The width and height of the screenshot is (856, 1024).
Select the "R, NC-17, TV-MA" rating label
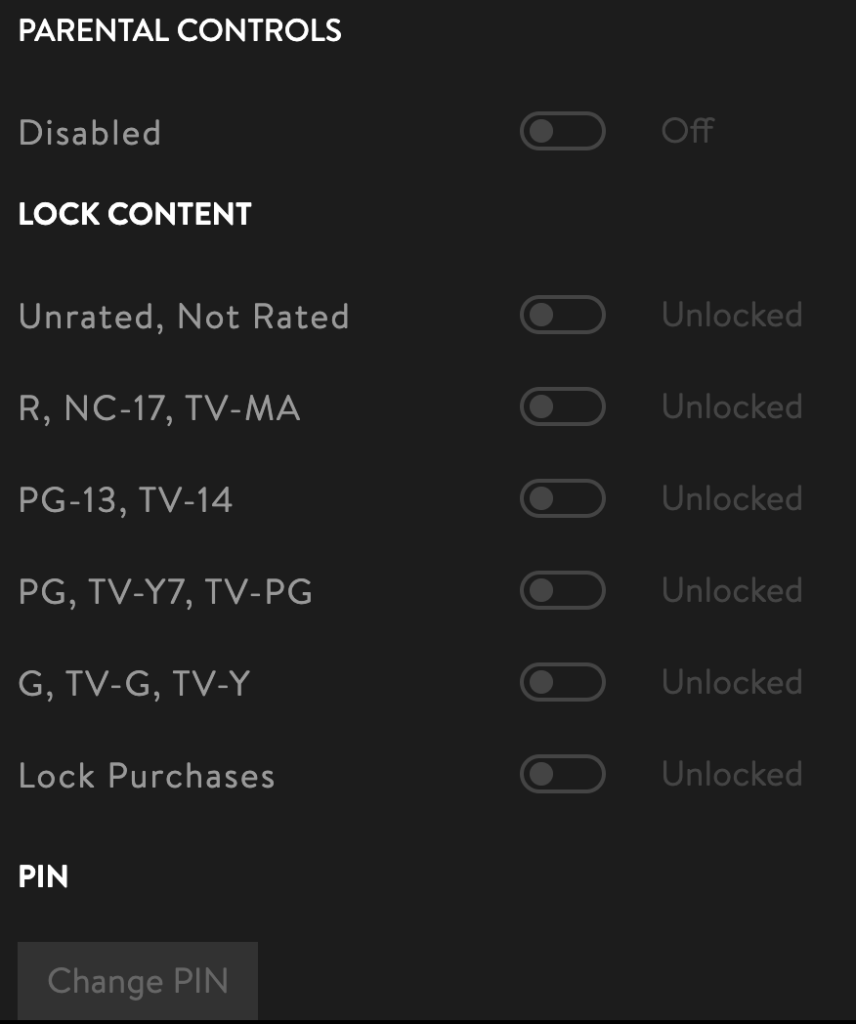tap(159, 409)
